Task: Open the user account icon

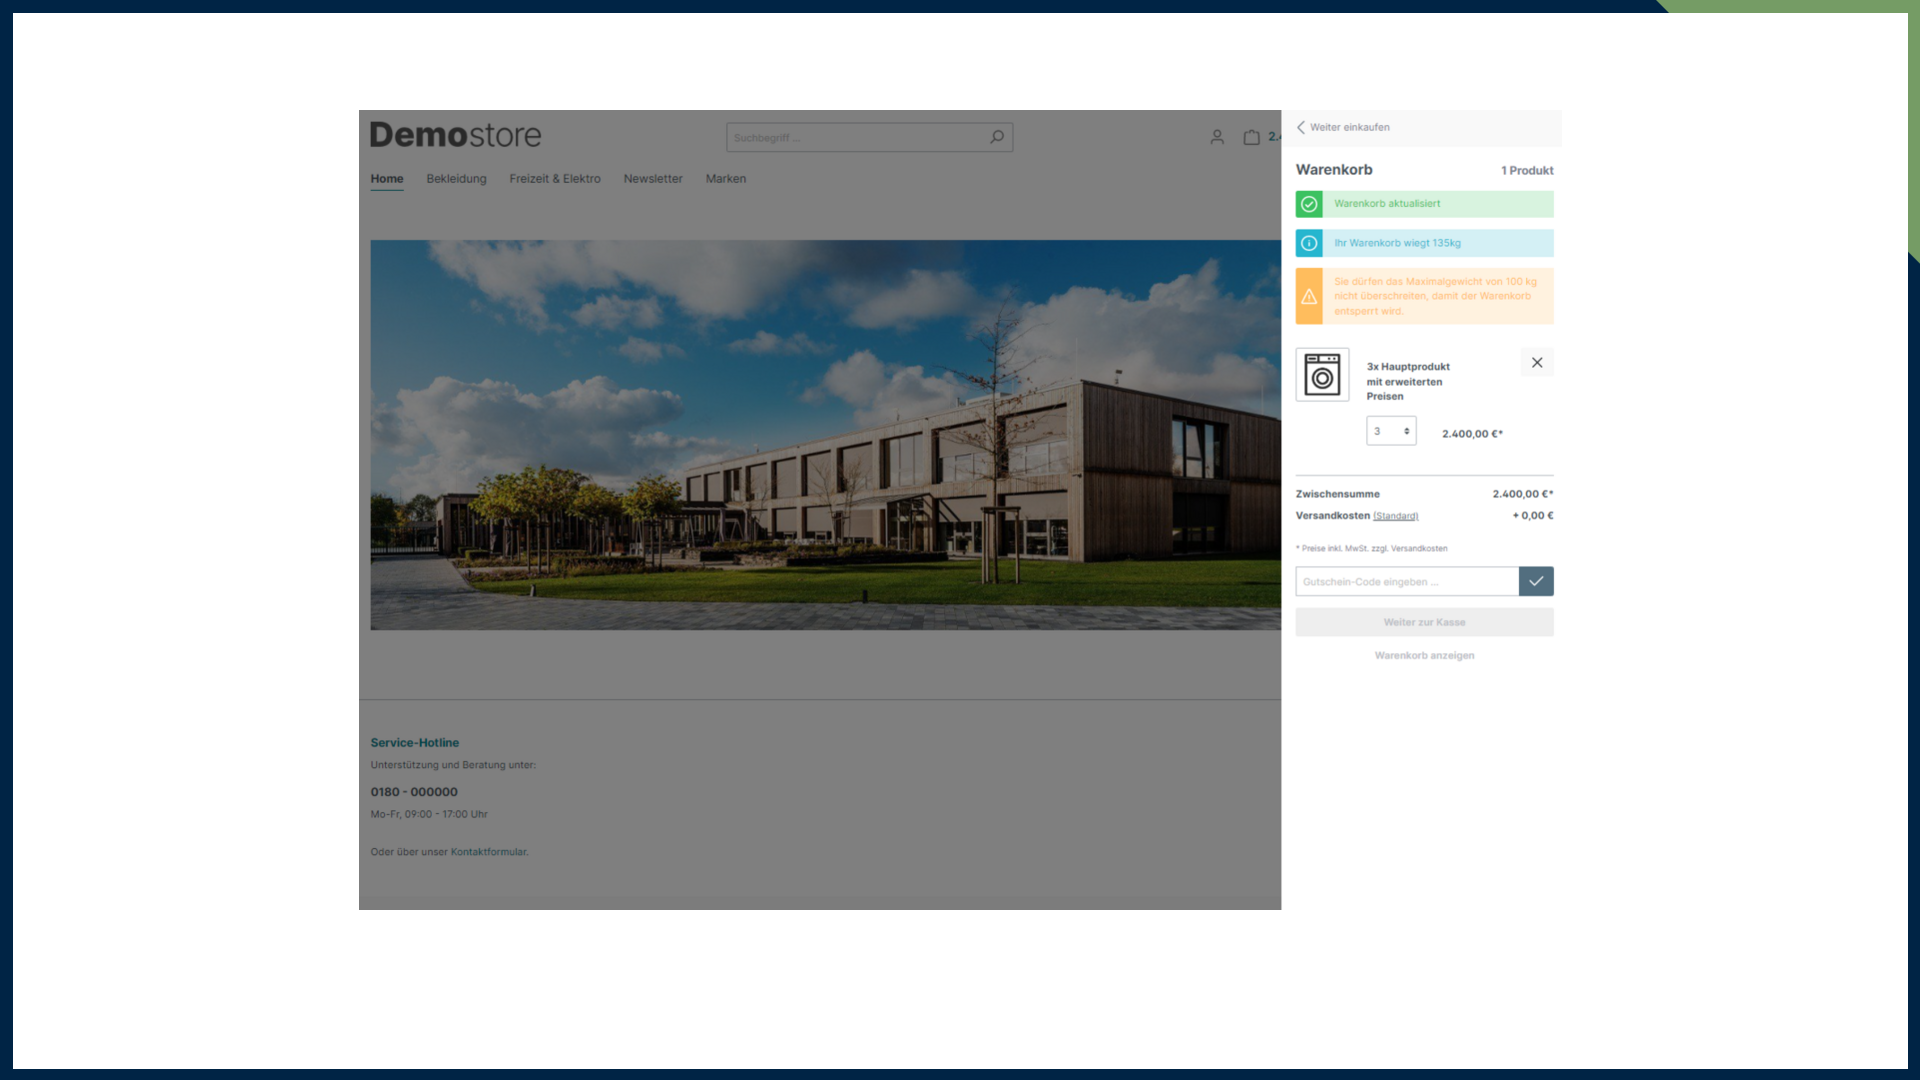Action: [x=1217, y=137]
